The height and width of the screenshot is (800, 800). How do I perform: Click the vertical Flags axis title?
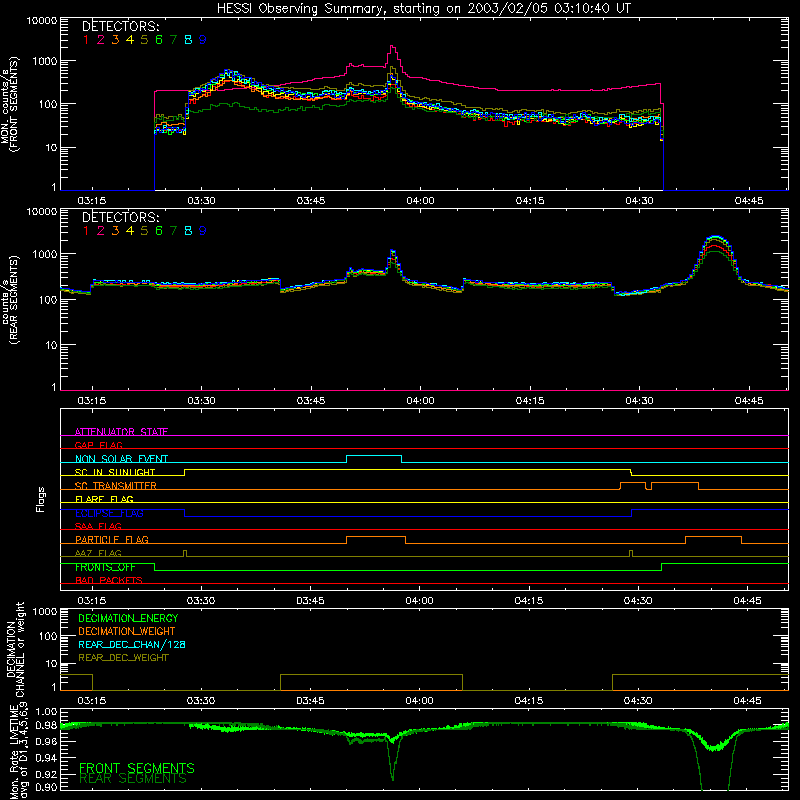tap(41, 499)
